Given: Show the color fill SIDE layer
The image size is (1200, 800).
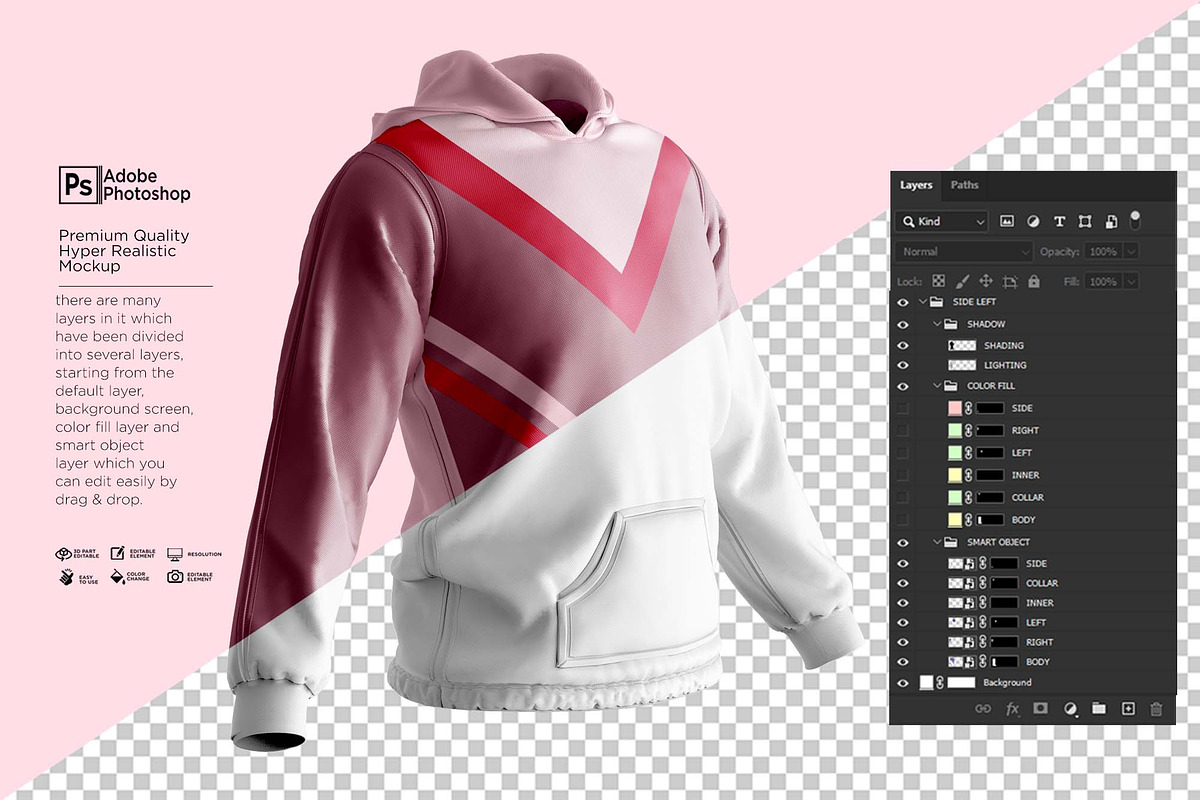Looking at the screenshot, I should click(x=903, y=408).
